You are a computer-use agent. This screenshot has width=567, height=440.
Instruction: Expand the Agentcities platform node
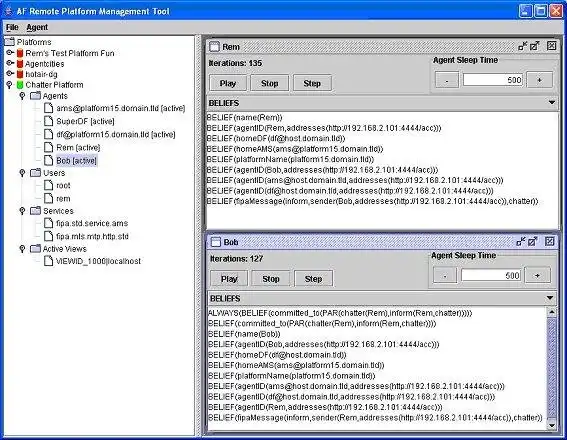tap(10, 63)
